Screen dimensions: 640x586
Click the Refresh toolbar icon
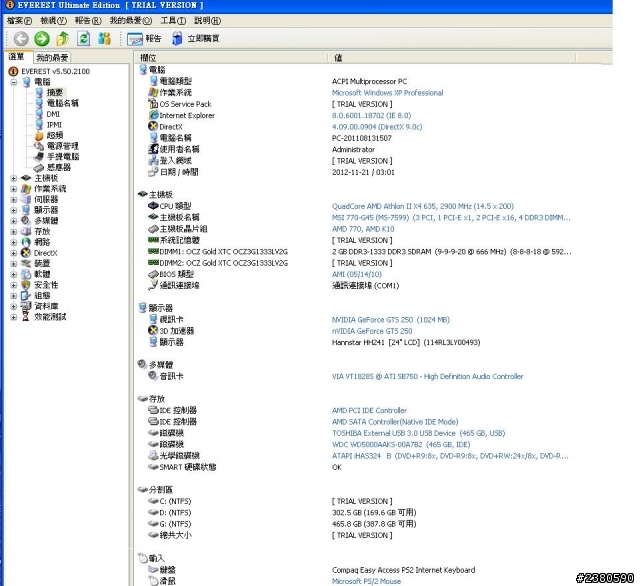click(x=84, y=38)
